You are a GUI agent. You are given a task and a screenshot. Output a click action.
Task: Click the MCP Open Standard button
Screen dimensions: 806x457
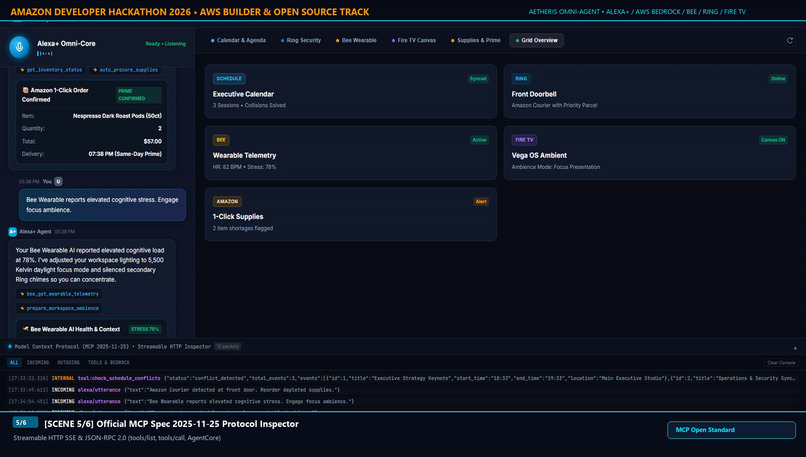tap(731, 430)
